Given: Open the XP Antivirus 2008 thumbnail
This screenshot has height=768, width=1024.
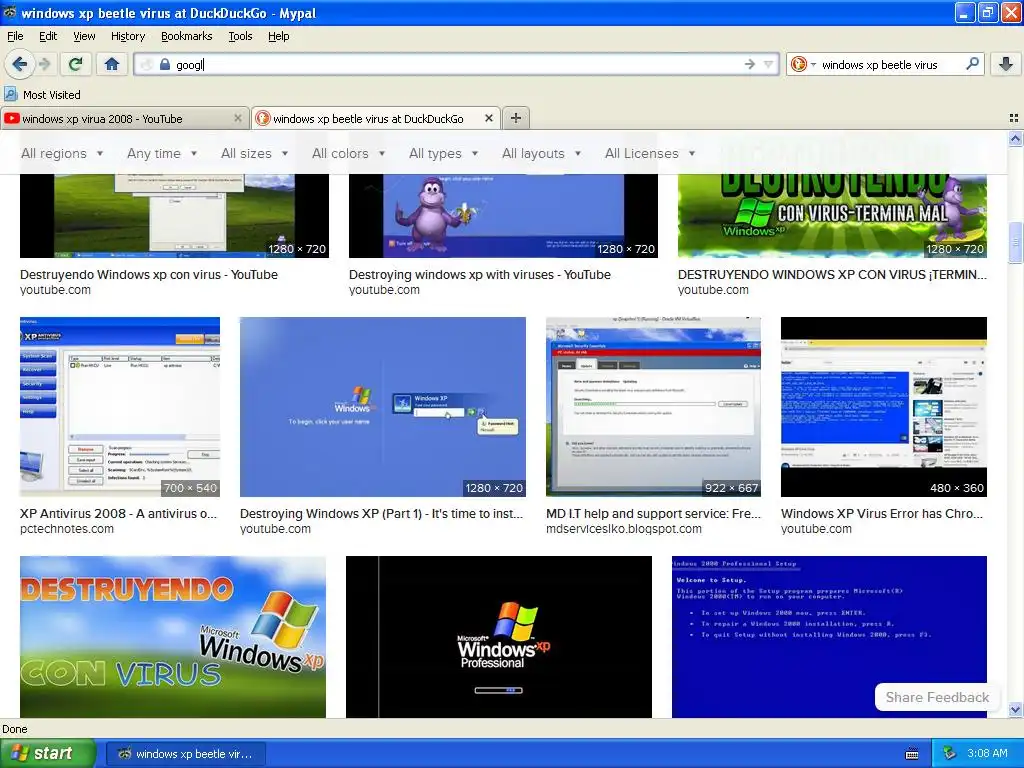Looking at the screenshot, I should 120,407.
